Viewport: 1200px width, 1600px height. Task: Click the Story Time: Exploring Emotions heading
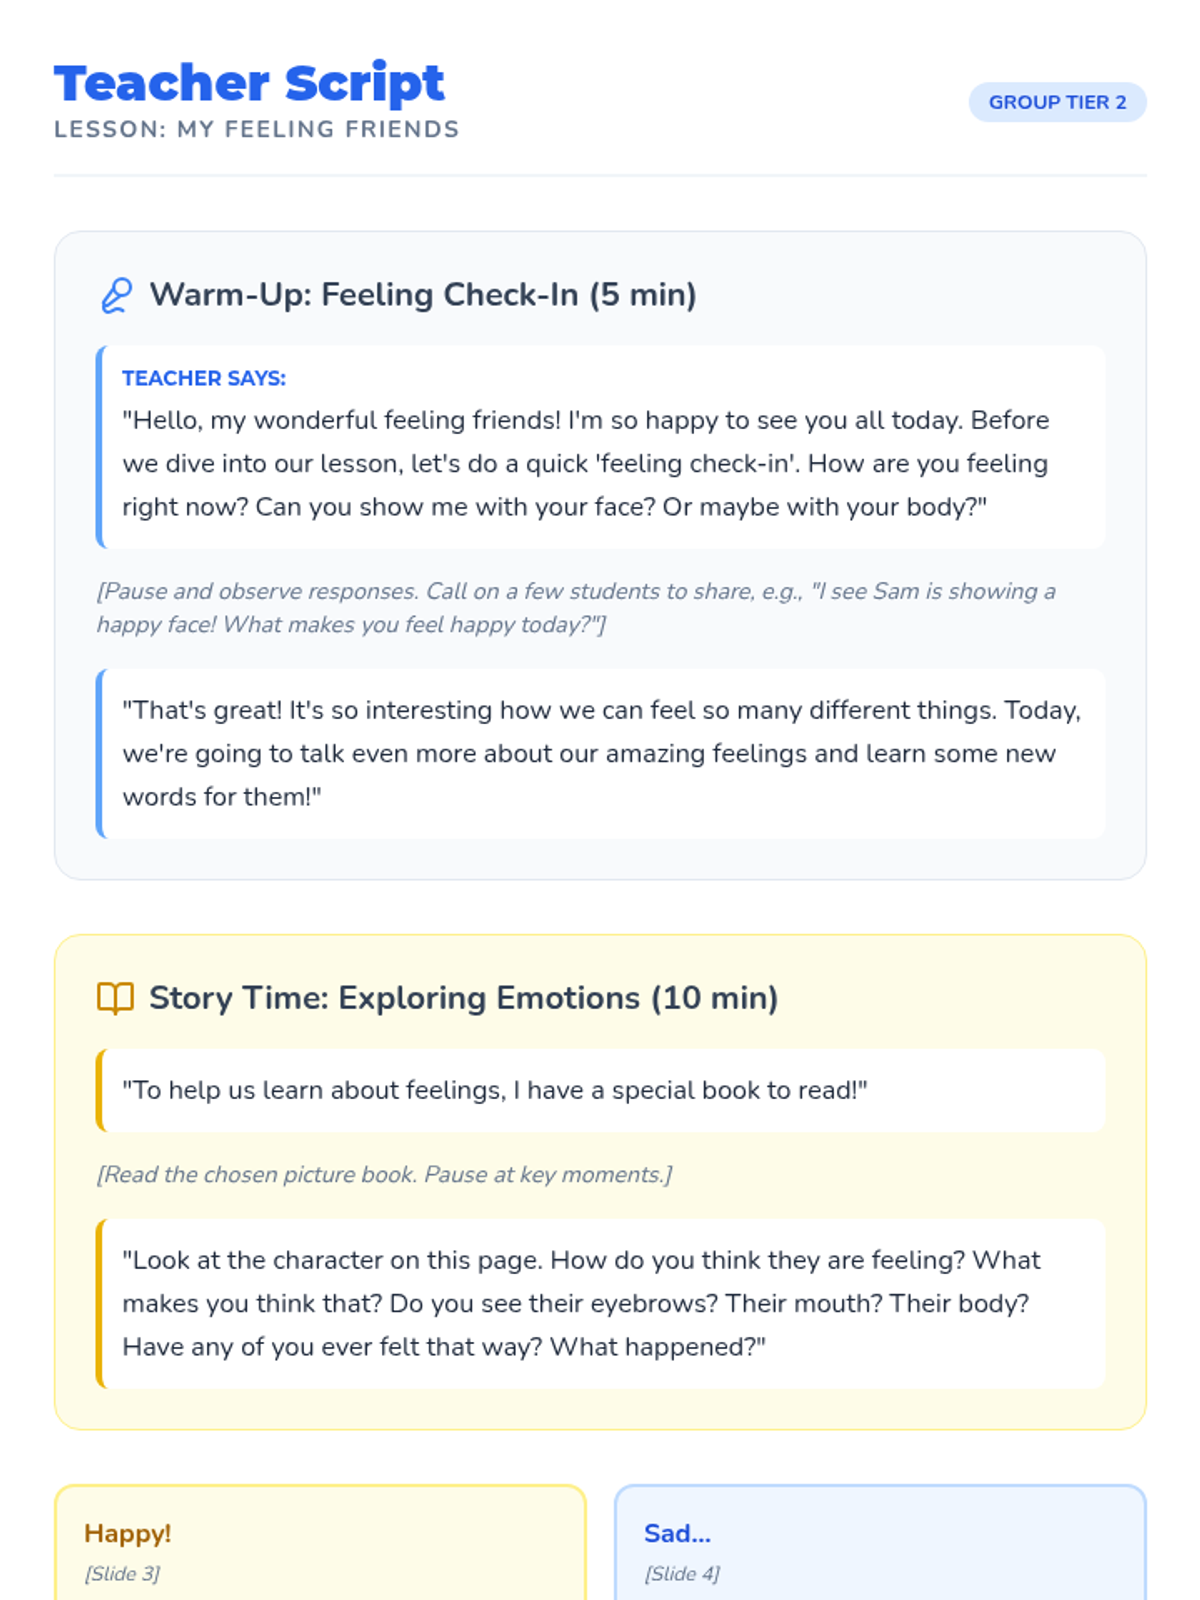click(463, 998)
